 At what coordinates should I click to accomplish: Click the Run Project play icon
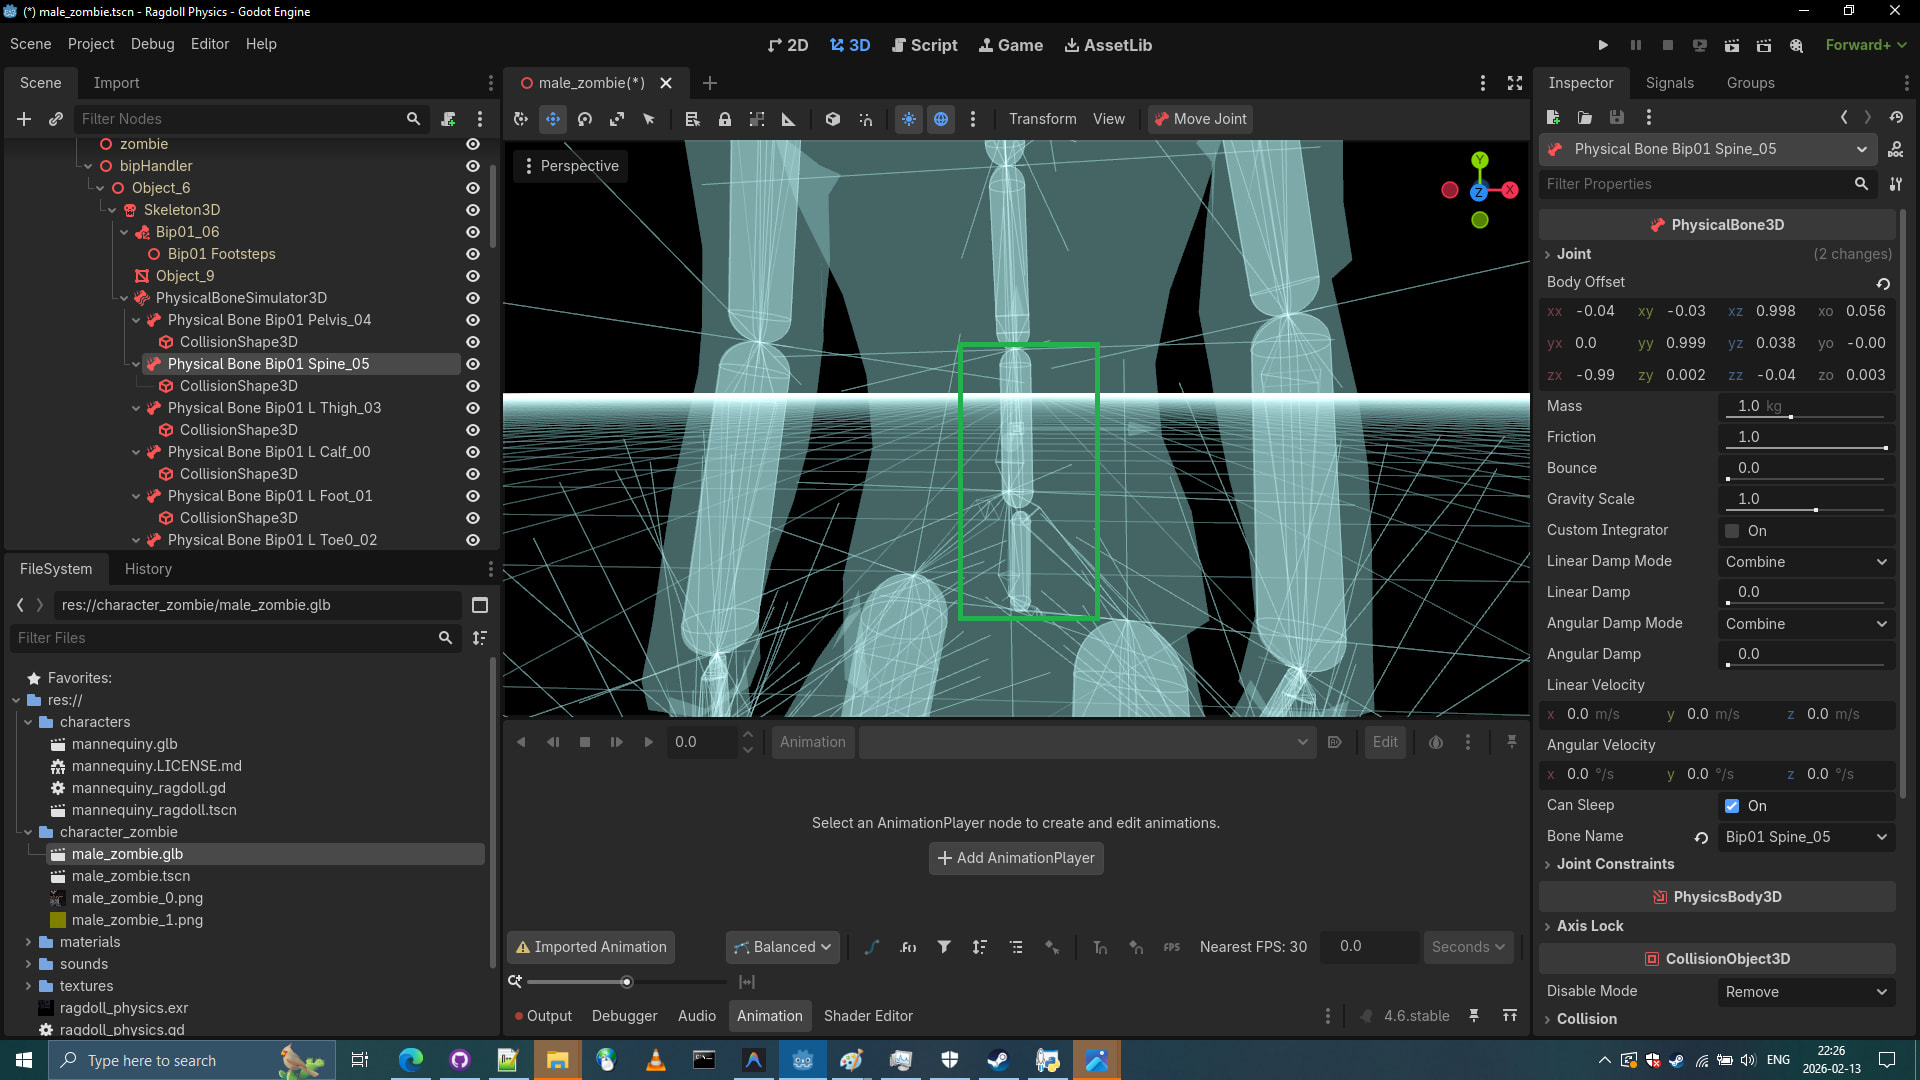click(x=1603, y=45)
